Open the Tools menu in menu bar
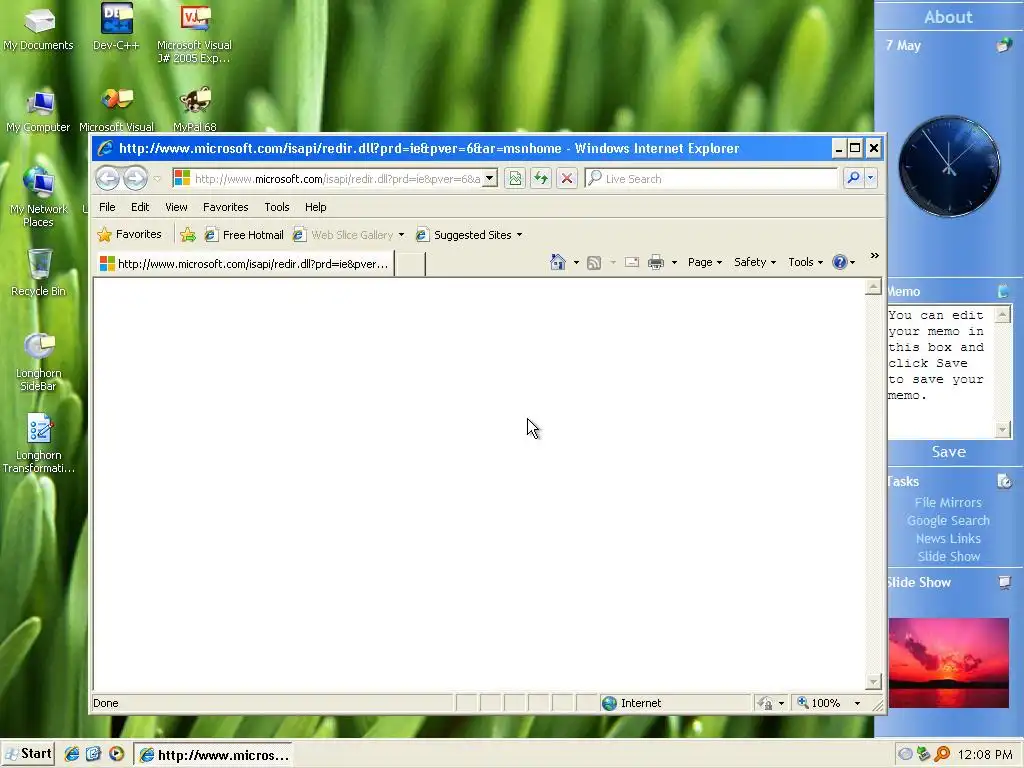 pos(277,207)
